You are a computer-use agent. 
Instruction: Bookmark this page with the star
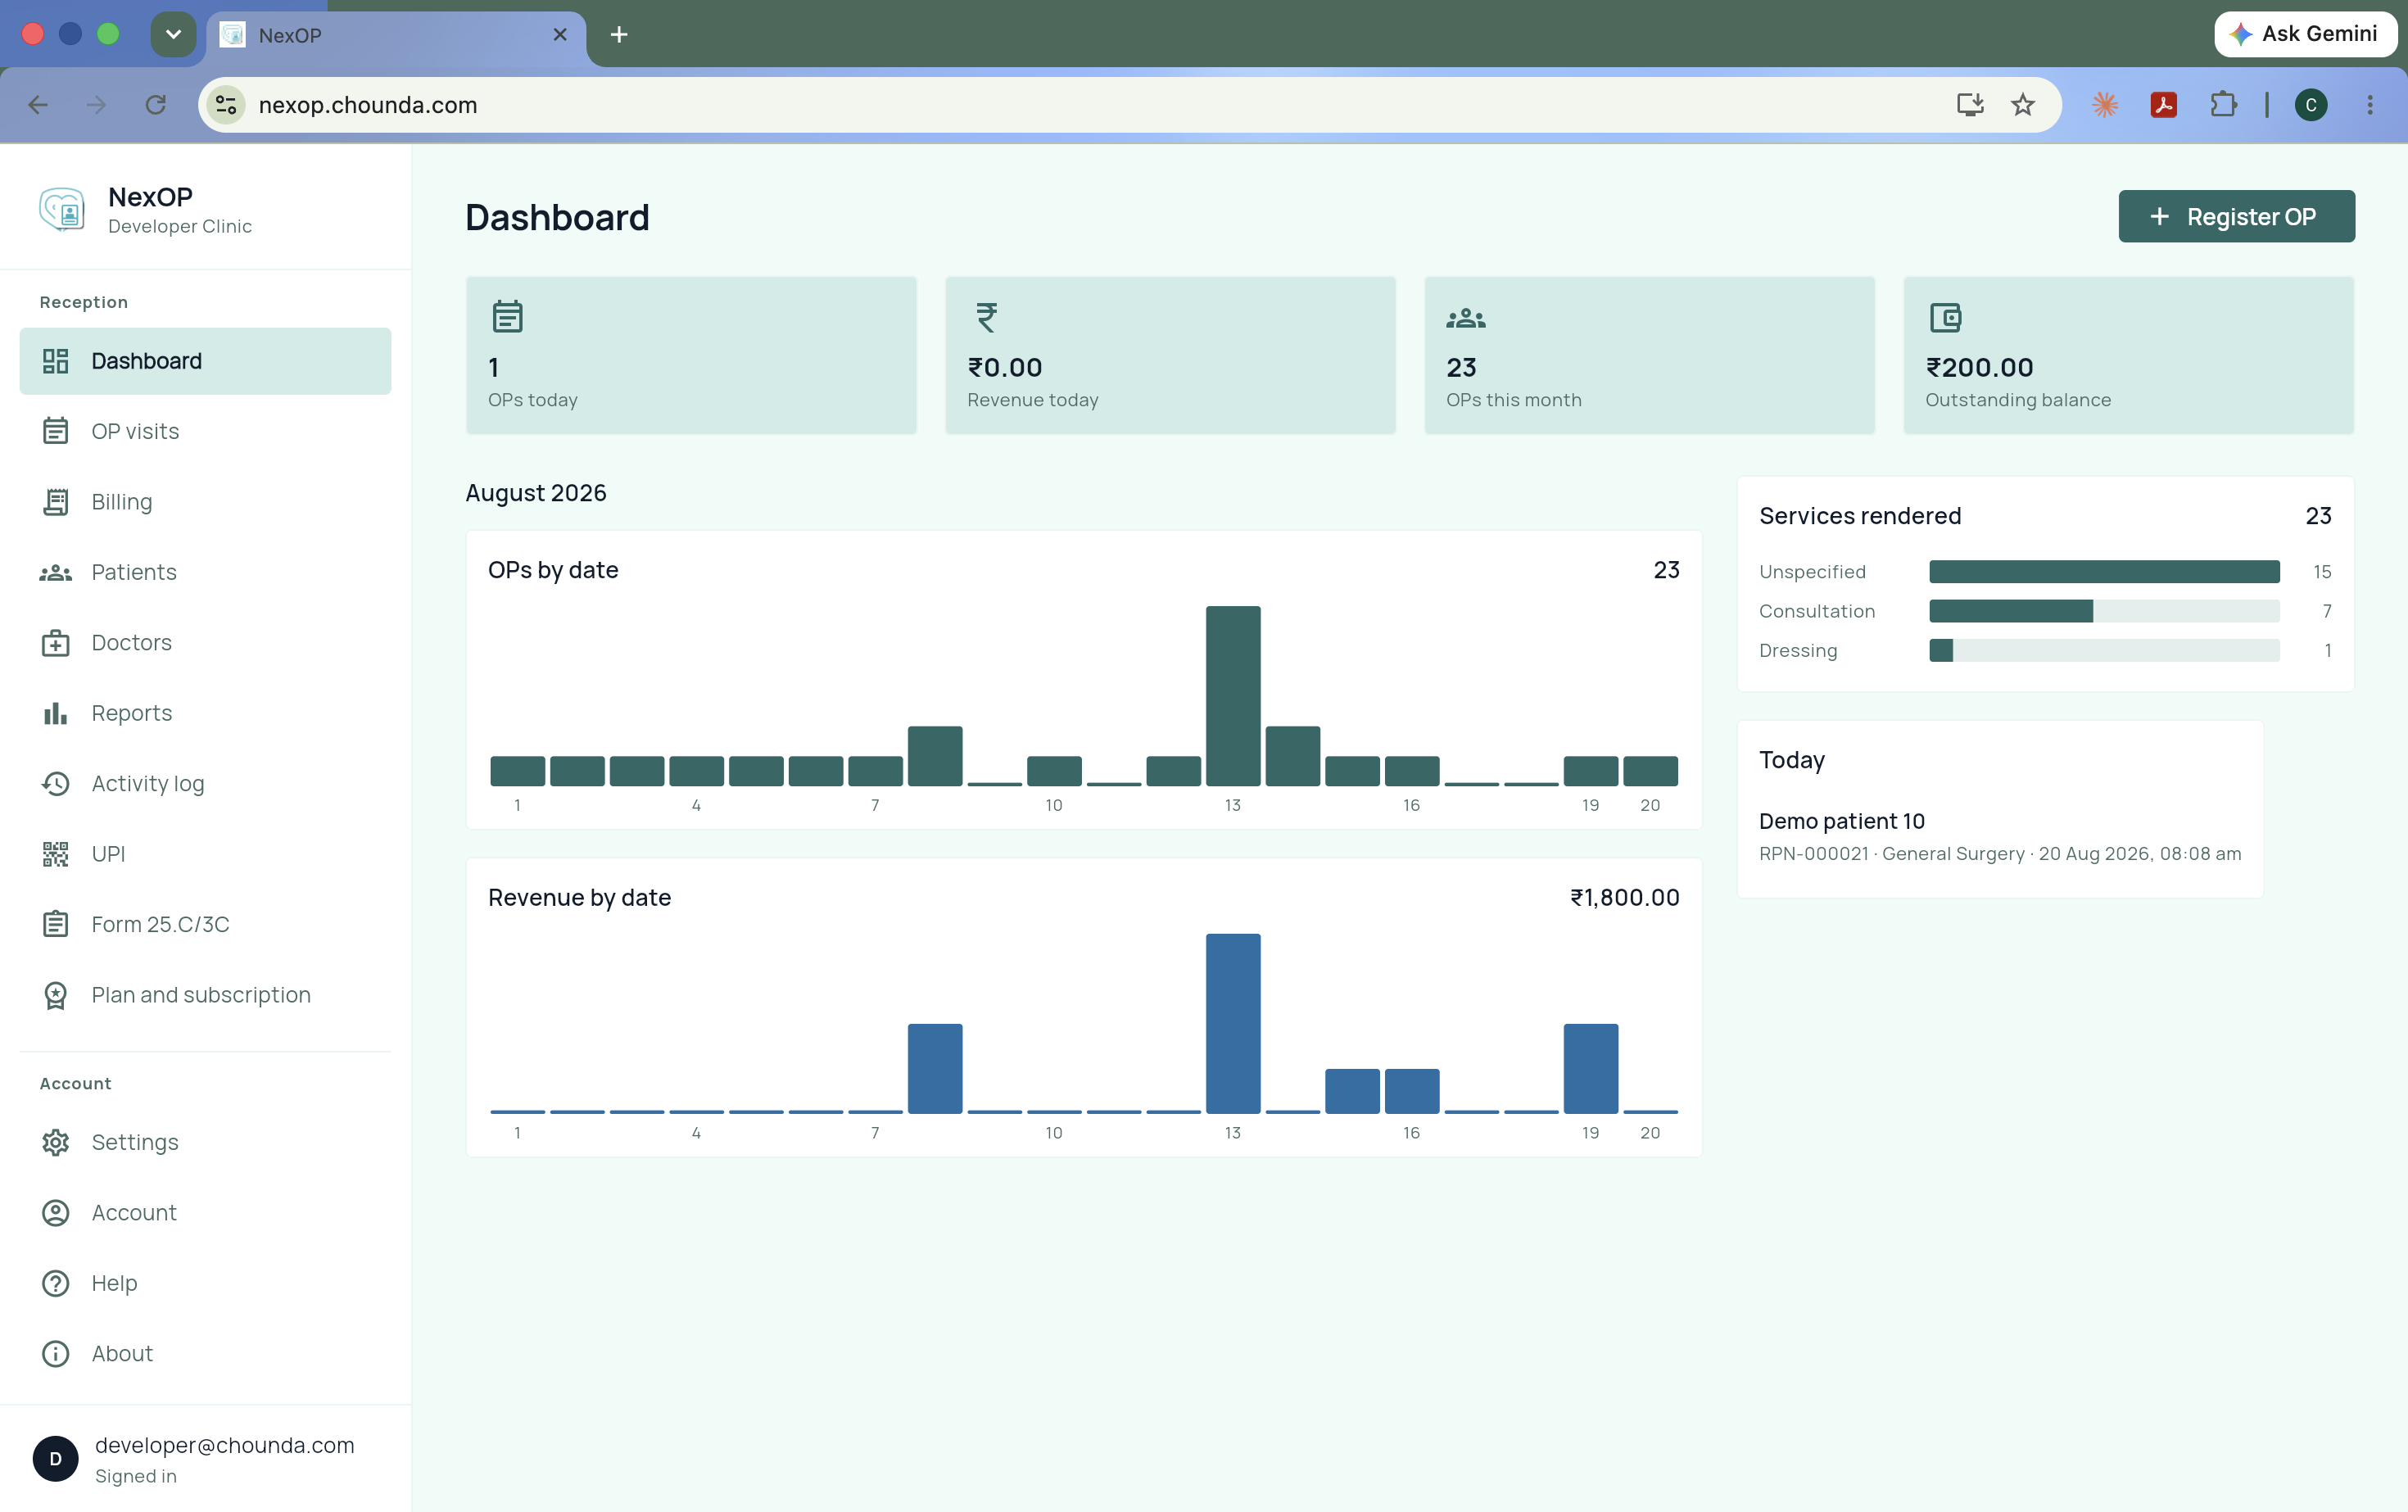2022,105
